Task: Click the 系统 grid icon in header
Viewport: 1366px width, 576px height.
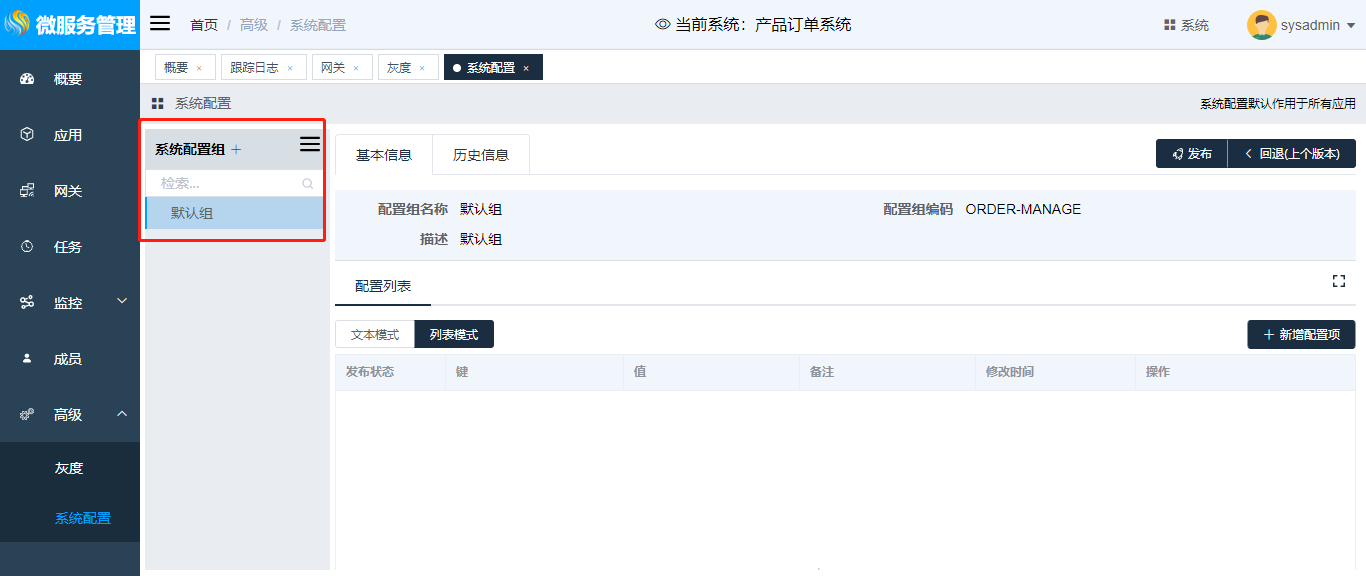Action: pyautogui.click(x=1169, y=25)
